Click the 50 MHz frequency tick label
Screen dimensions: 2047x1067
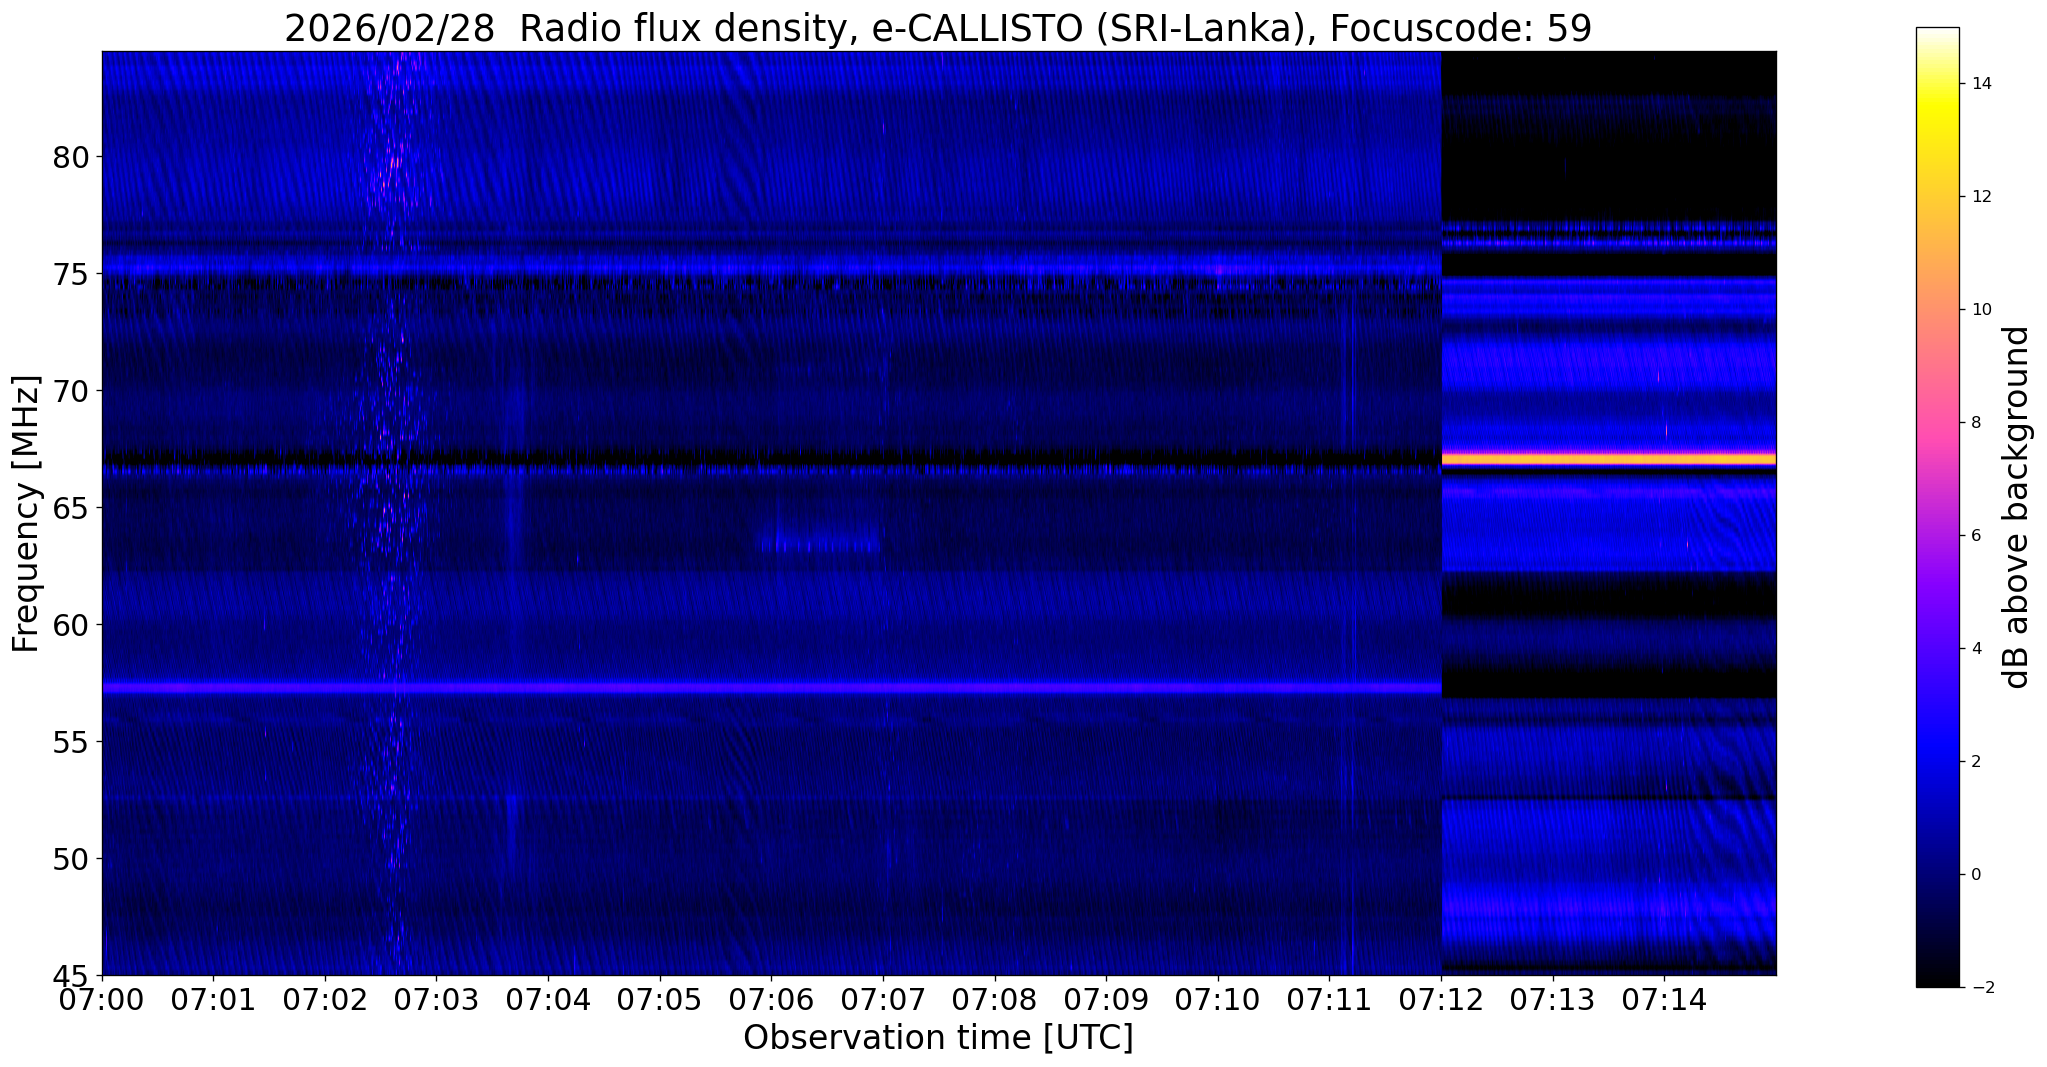(x=72, y=858)
